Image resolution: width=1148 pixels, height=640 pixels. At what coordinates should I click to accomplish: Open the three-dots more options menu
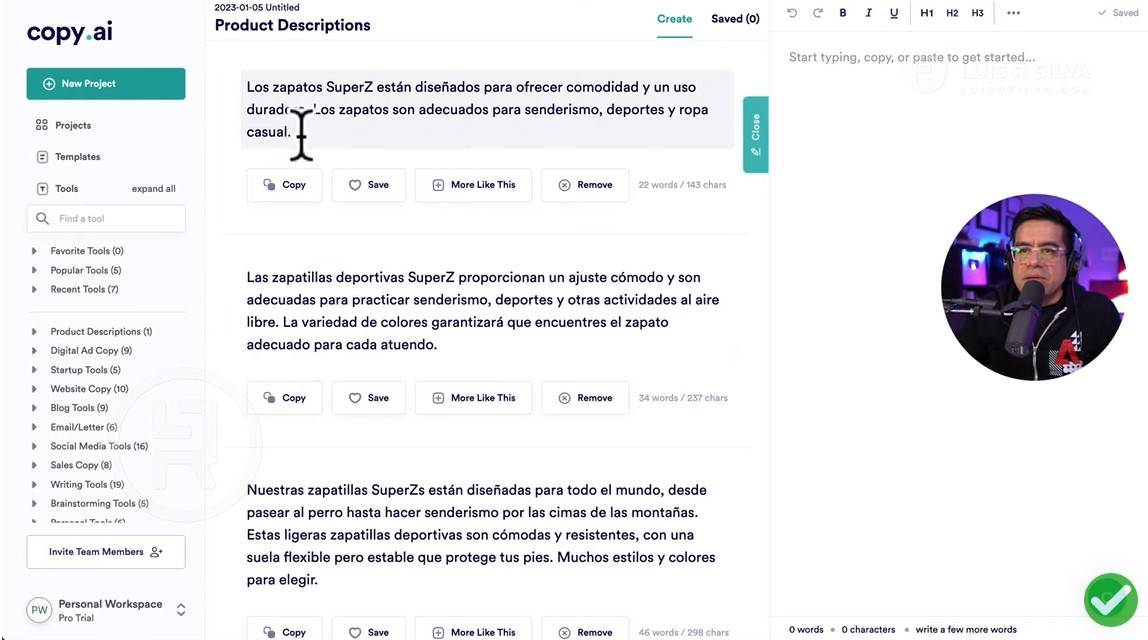tap(1013, 12)
